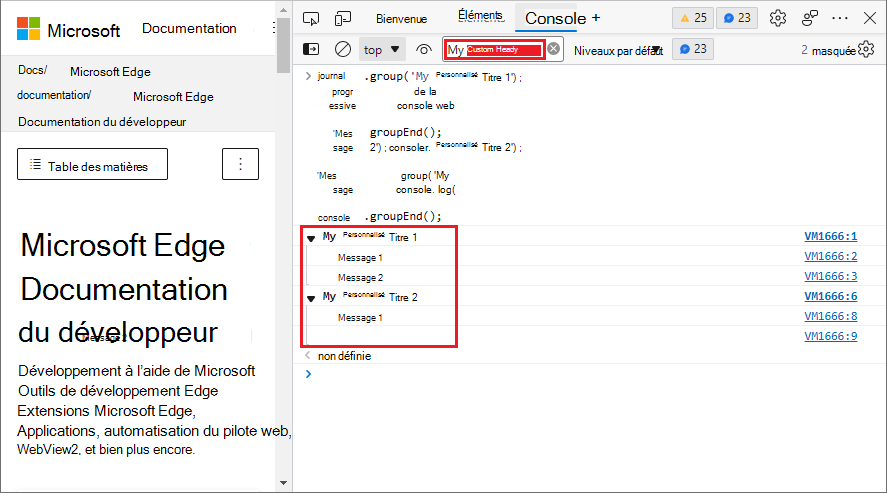This screenshot has width=887, height=493.
Task: Select the Message 2 log entry
Action: pos(360,278)
